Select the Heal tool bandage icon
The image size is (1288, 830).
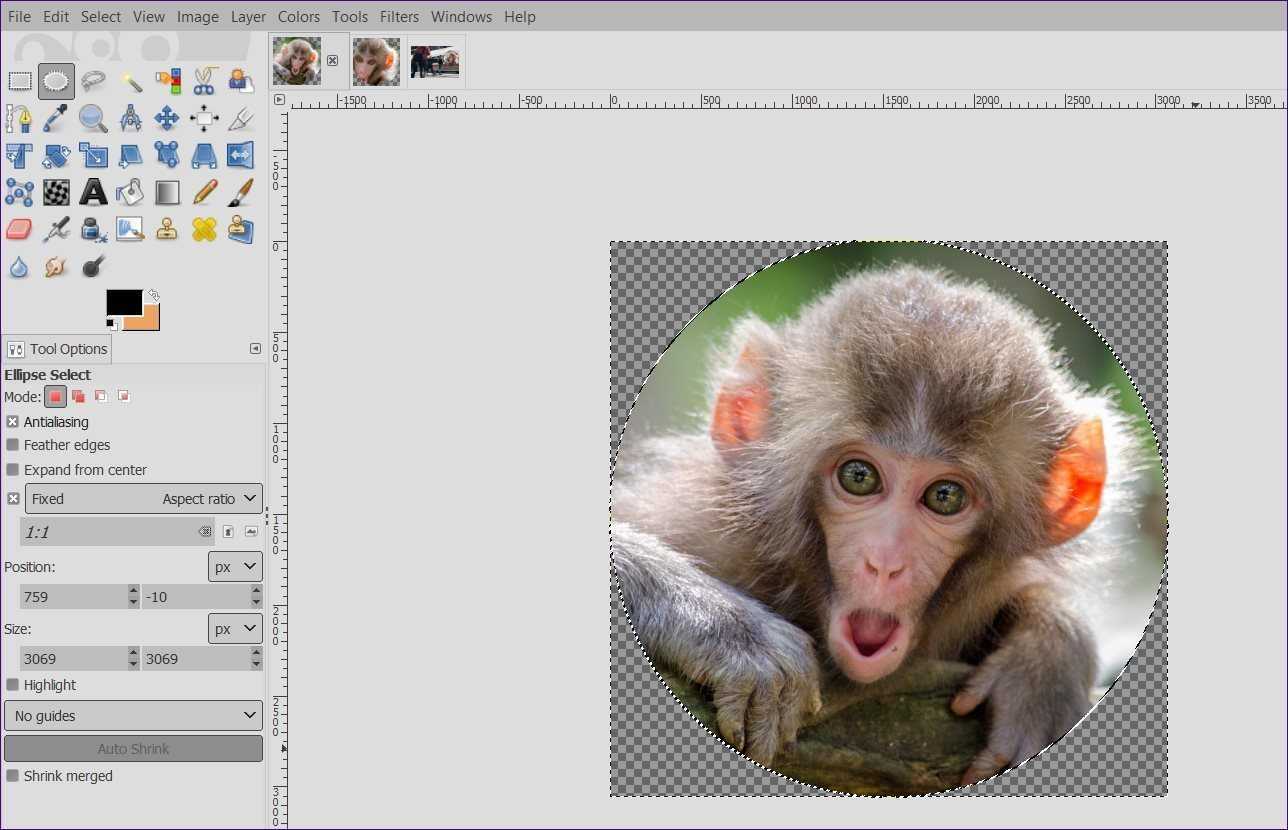point(204,229)
